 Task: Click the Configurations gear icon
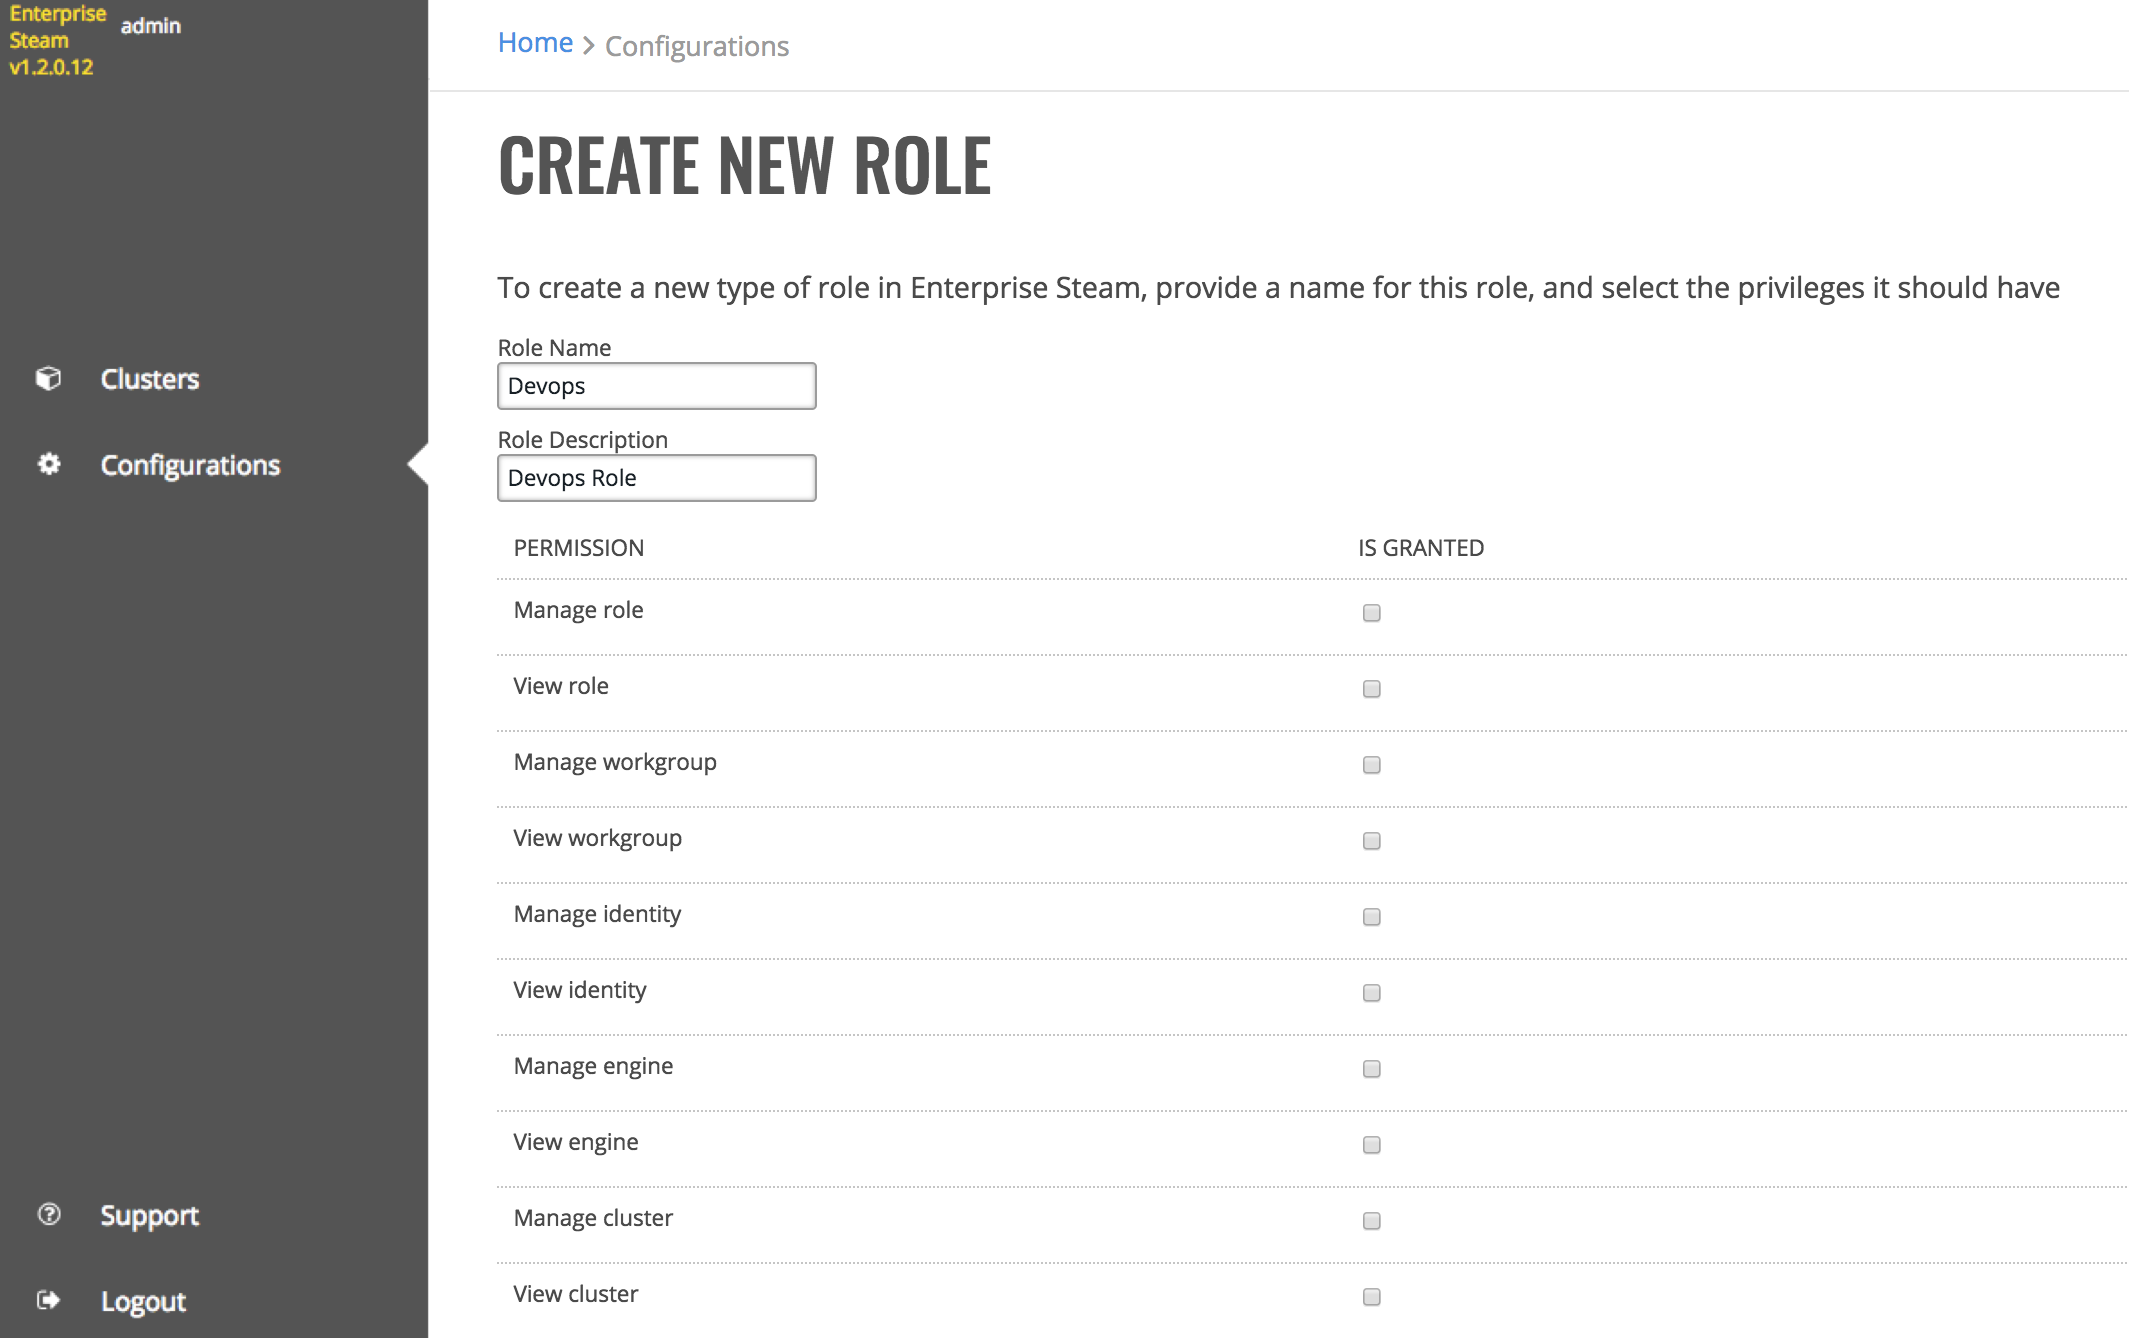point(48,464)
